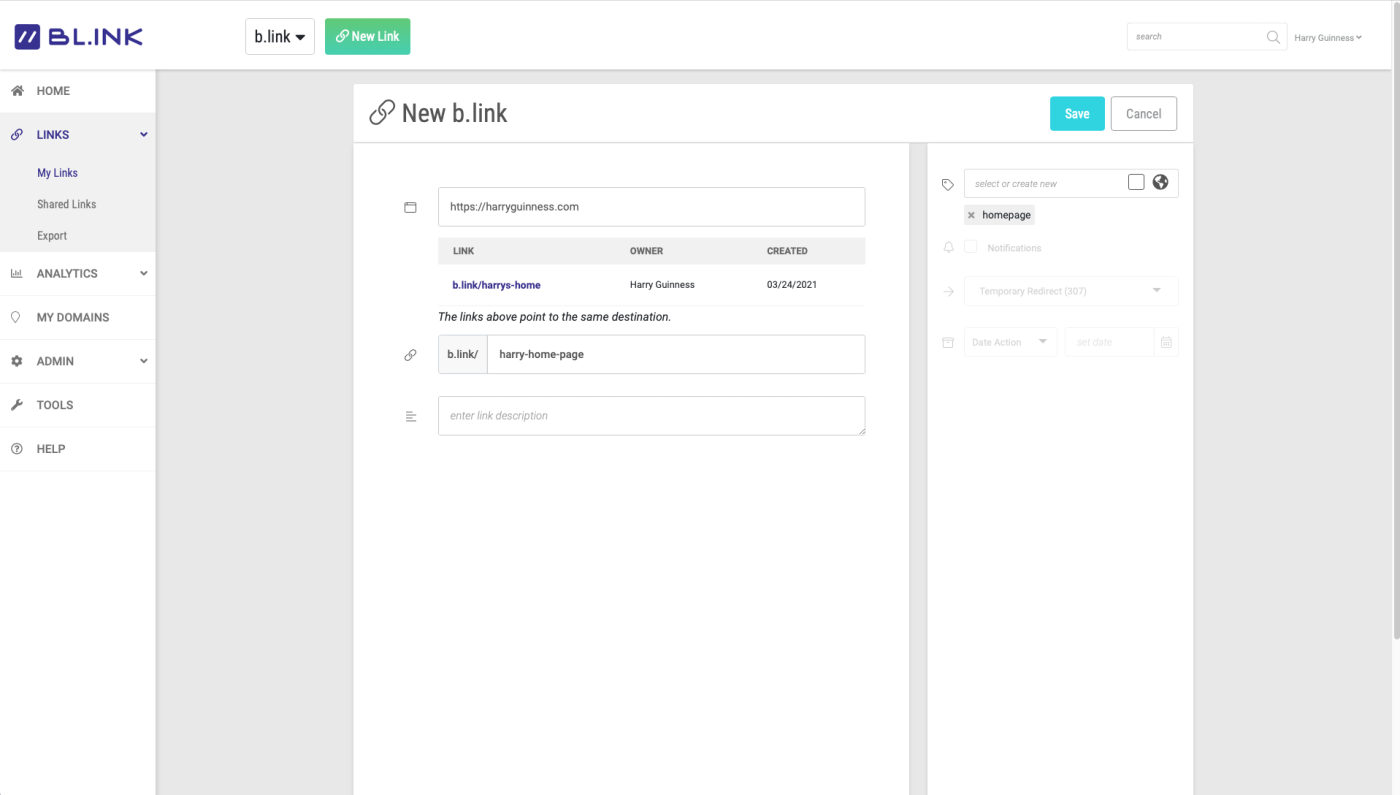
Task: Click the Home house icon in sidebar
Action: [x=17, y=91]
